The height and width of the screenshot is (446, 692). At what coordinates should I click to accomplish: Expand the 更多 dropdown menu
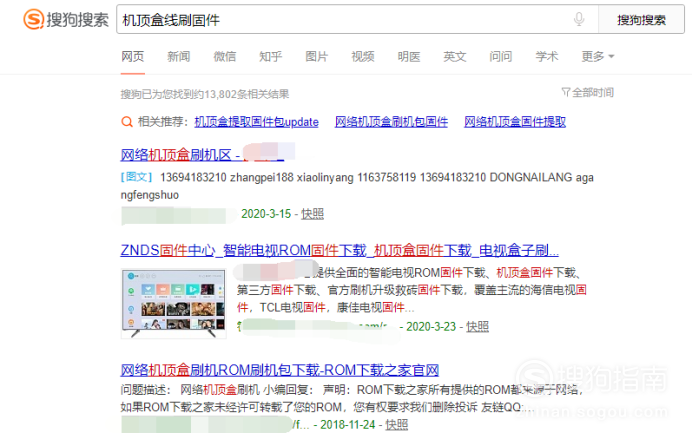click(x=598, y=56)
